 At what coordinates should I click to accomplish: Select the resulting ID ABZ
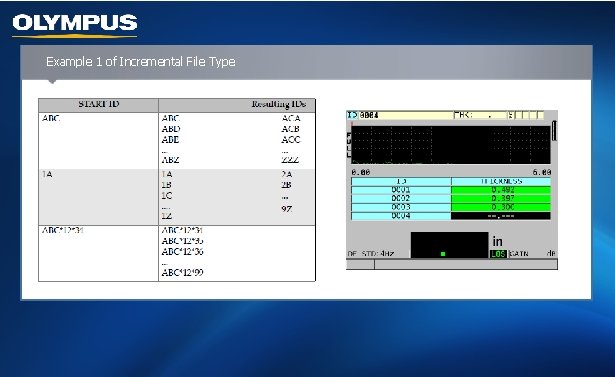171,160
